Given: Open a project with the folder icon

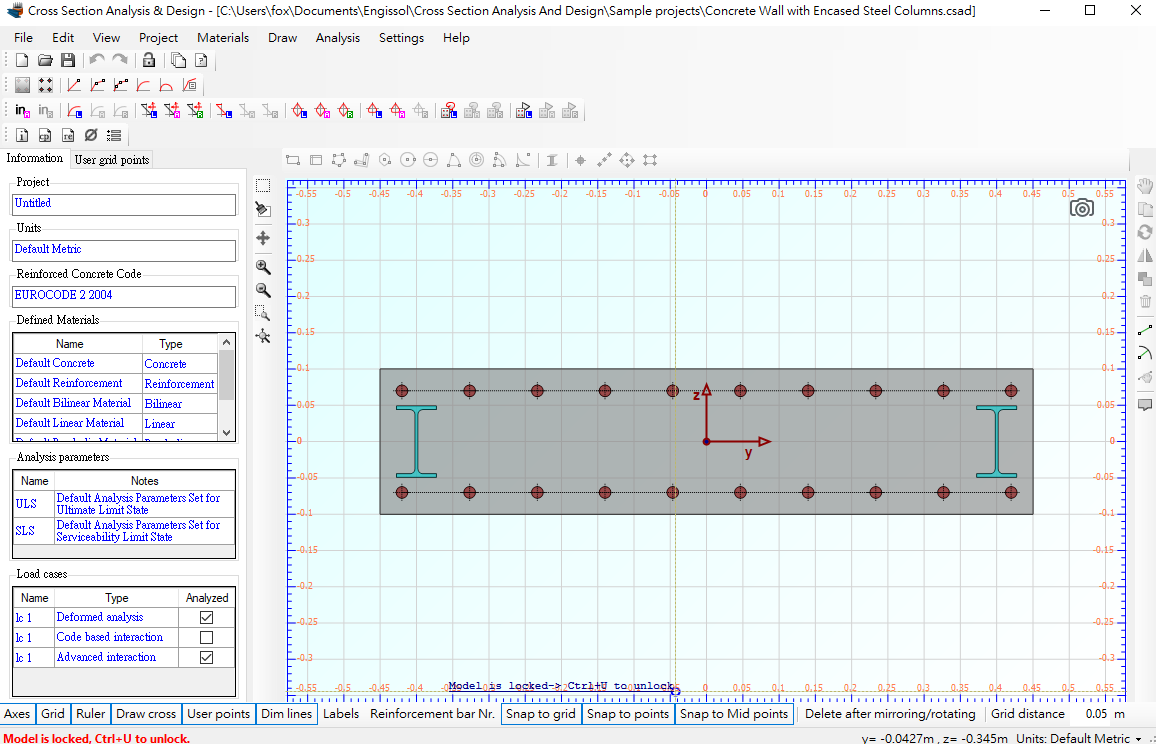Looking at the screenshot, I should click(x=45, y=60).
